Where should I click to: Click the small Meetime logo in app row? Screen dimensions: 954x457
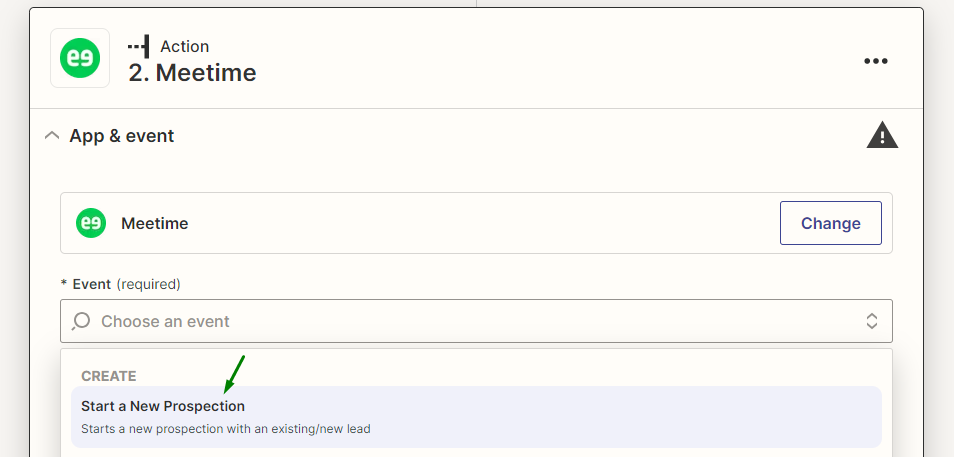click(x=92, y=223)
